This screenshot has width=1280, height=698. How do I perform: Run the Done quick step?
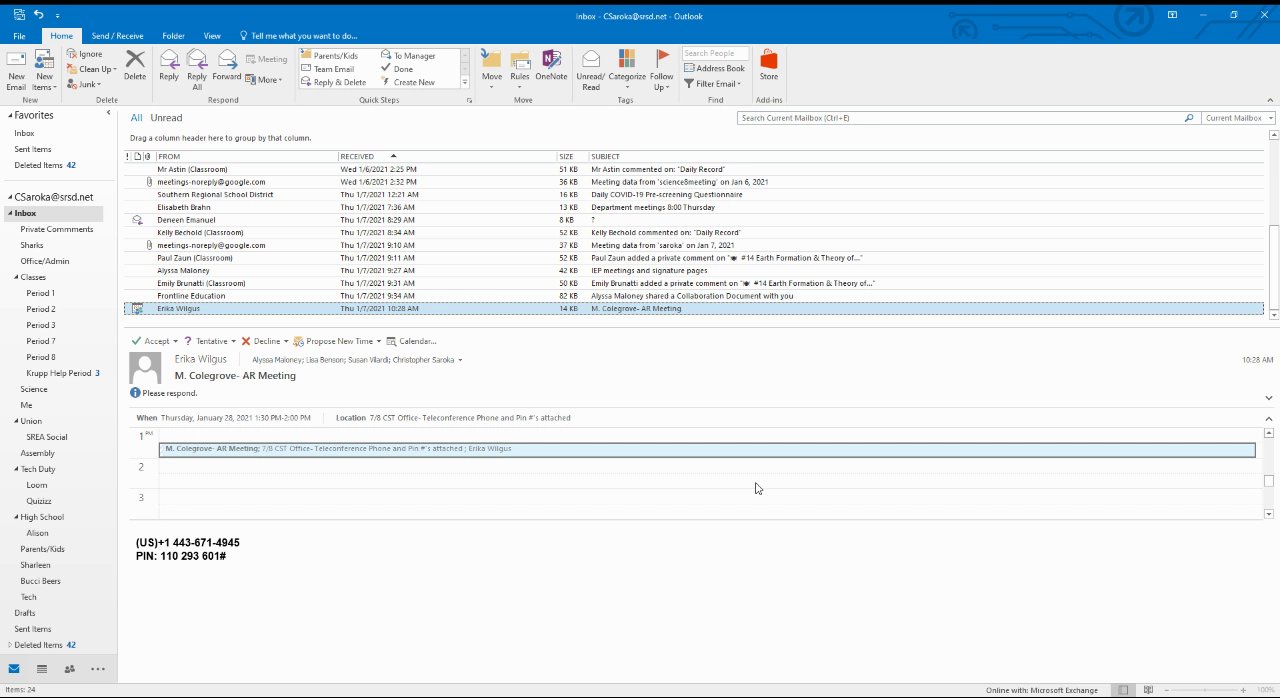(x=398, y=69)
